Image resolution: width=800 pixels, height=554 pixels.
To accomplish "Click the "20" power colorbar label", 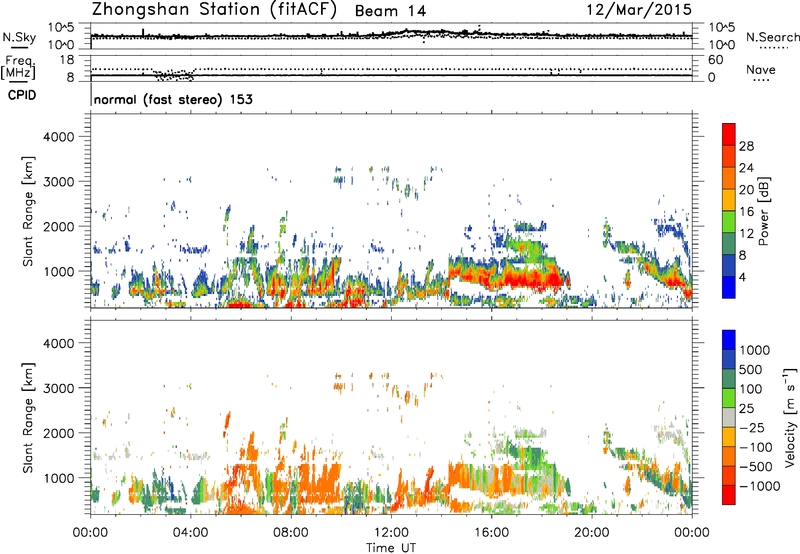I will coord(746,190).
